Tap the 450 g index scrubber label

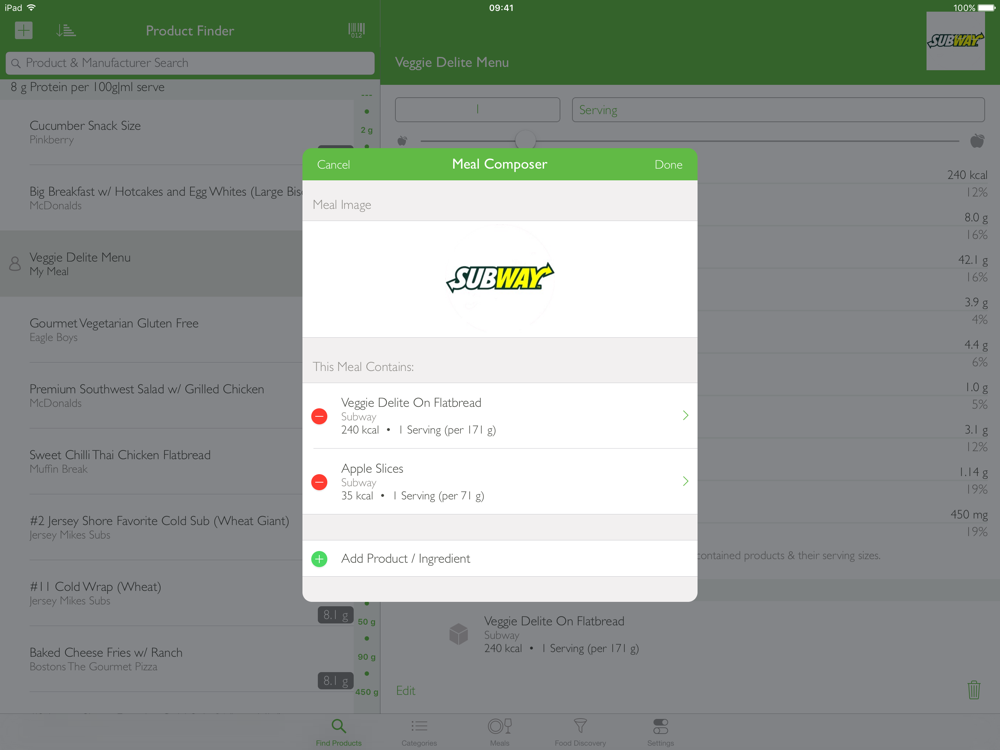367,692
